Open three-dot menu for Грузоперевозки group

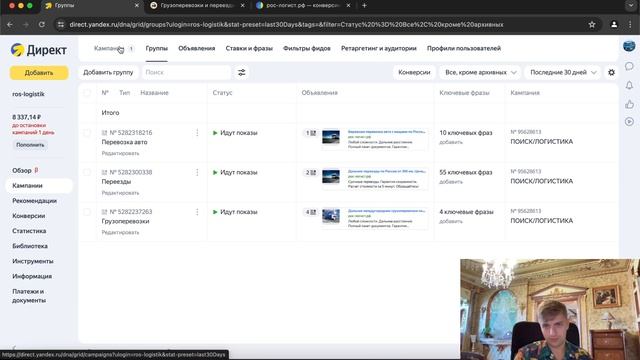197,212
